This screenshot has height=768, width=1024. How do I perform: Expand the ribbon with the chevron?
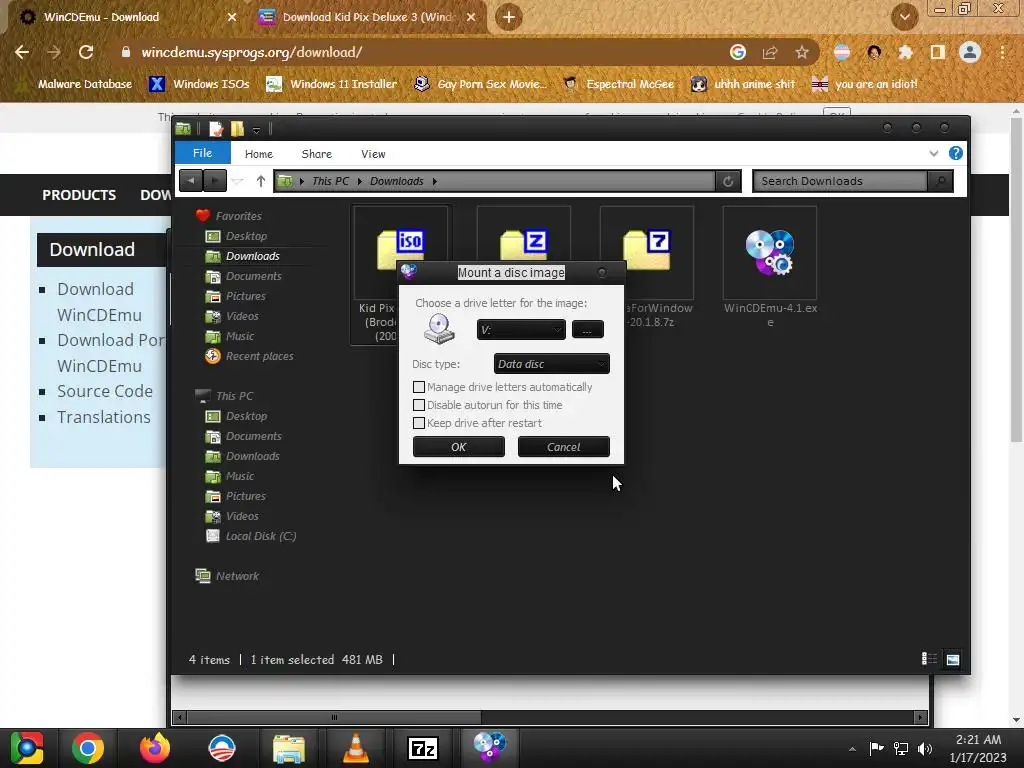coord(934,153)
